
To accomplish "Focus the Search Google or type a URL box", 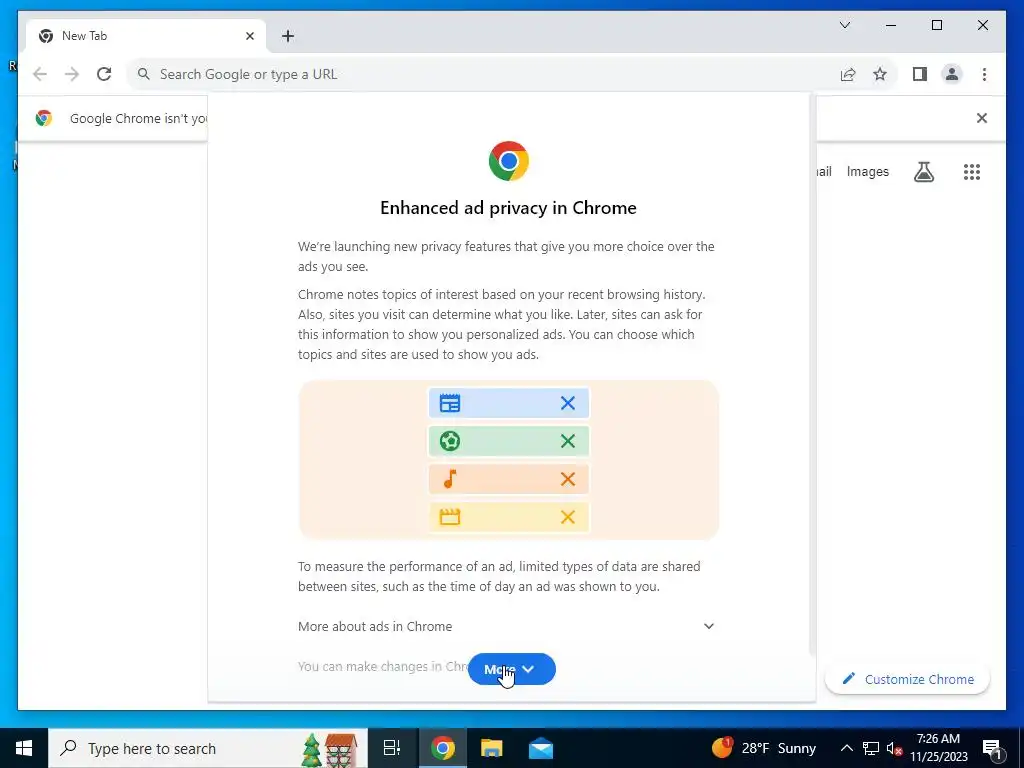I will point(483,74).
